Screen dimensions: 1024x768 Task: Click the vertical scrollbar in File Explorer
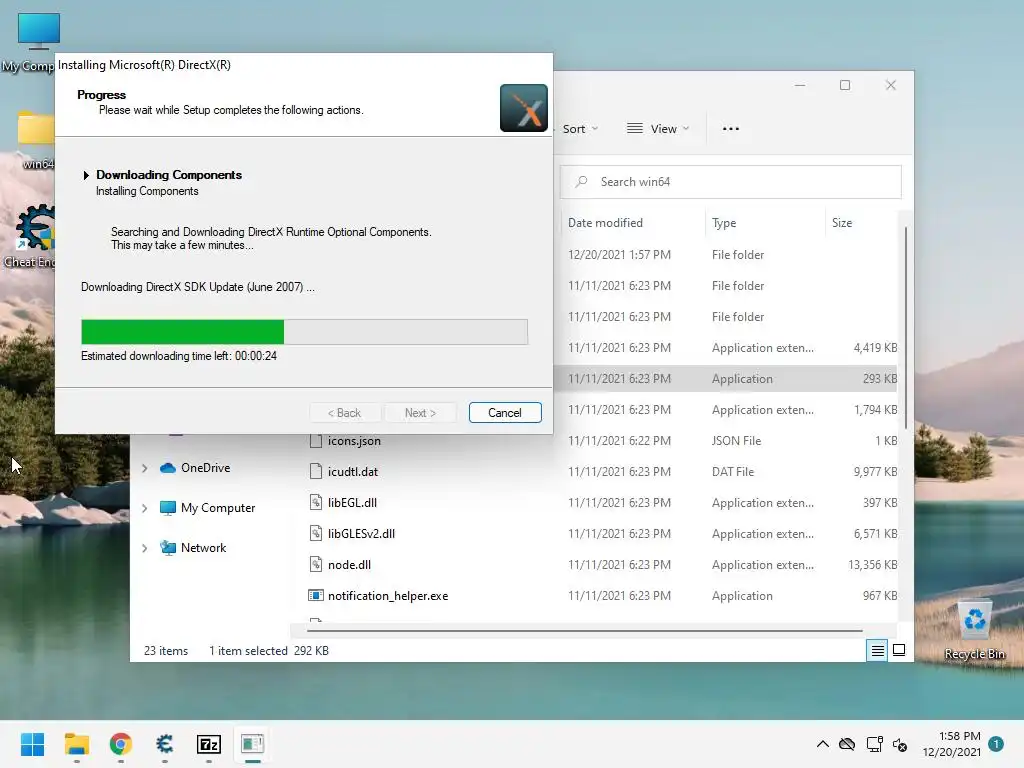pos(905,327)
